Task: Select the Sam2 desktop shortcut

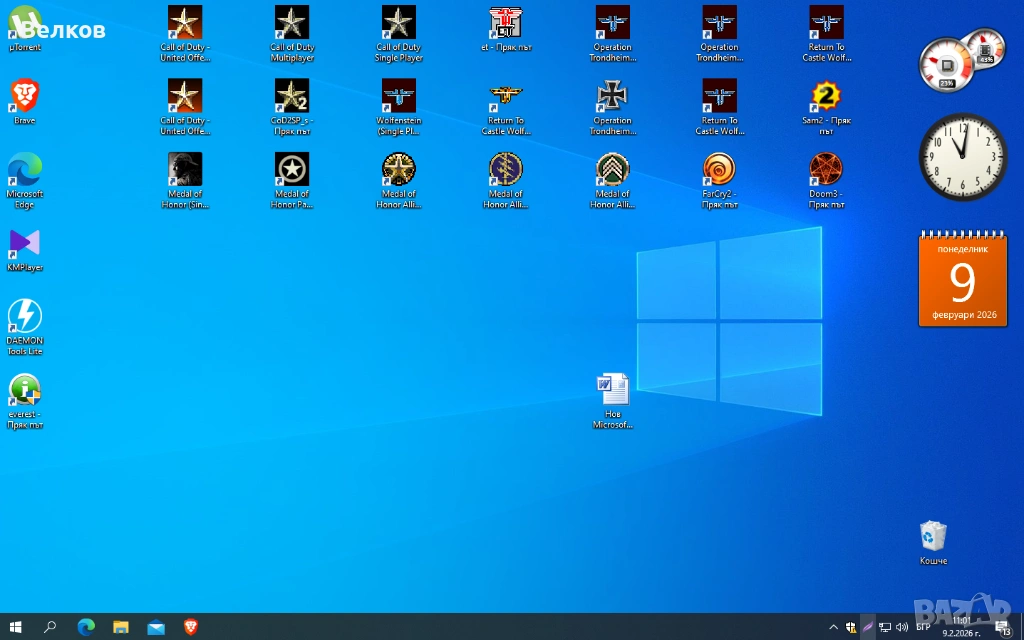Action: 826,97
